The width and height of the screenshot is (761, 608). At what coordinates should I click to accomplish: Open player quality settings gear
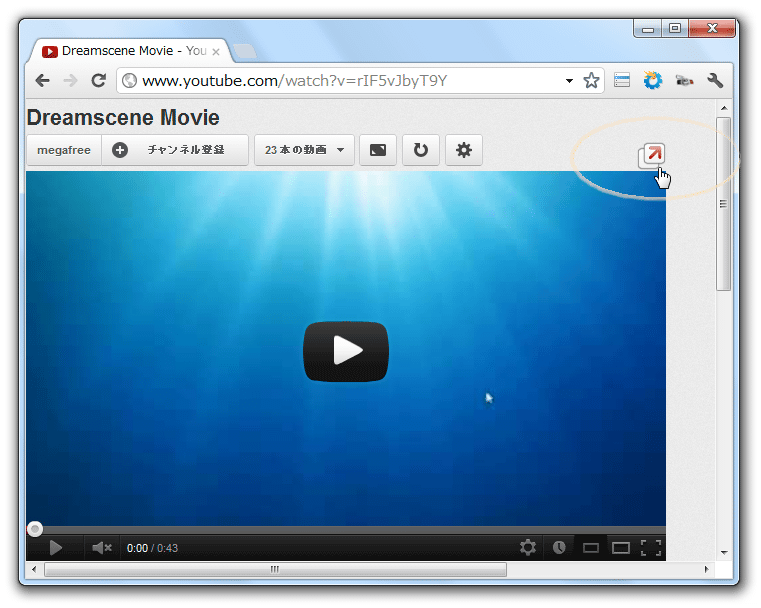(x=528, y=547)
